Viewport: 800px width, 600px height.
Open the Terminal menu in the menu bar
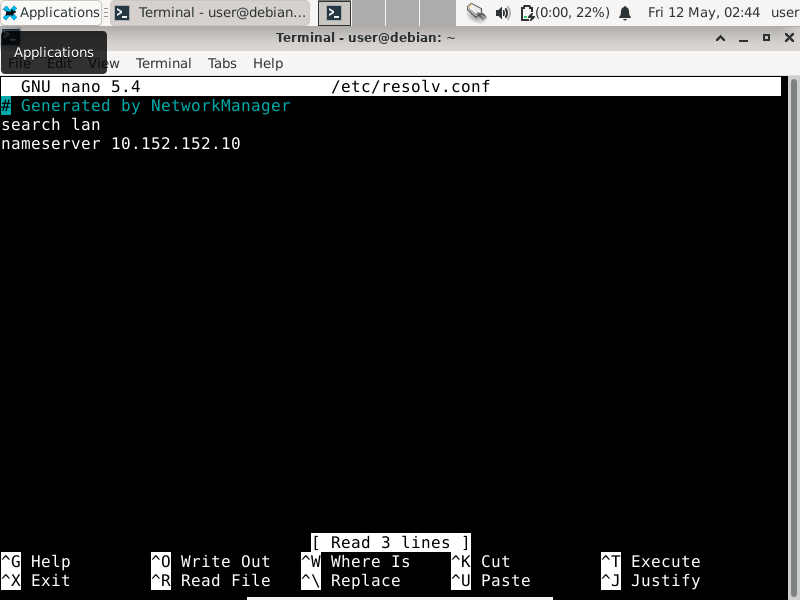163,63
